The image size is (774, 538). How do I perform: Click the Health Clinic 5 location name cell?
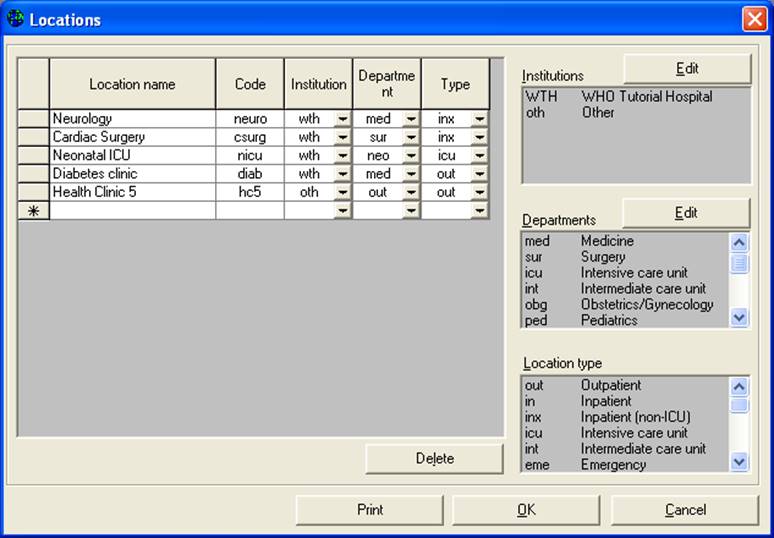[x=133, y=192]
